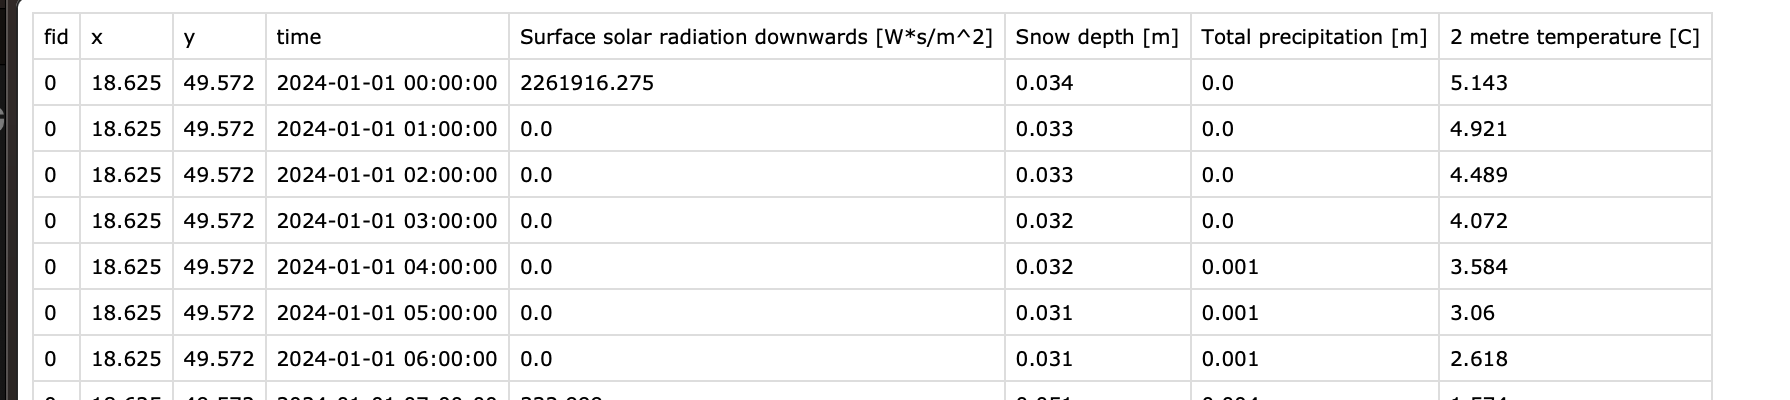The height and width of the screenshot is (400, 1790).
Task: Click the temperature value 4.489
Action: click(1478, 175)
